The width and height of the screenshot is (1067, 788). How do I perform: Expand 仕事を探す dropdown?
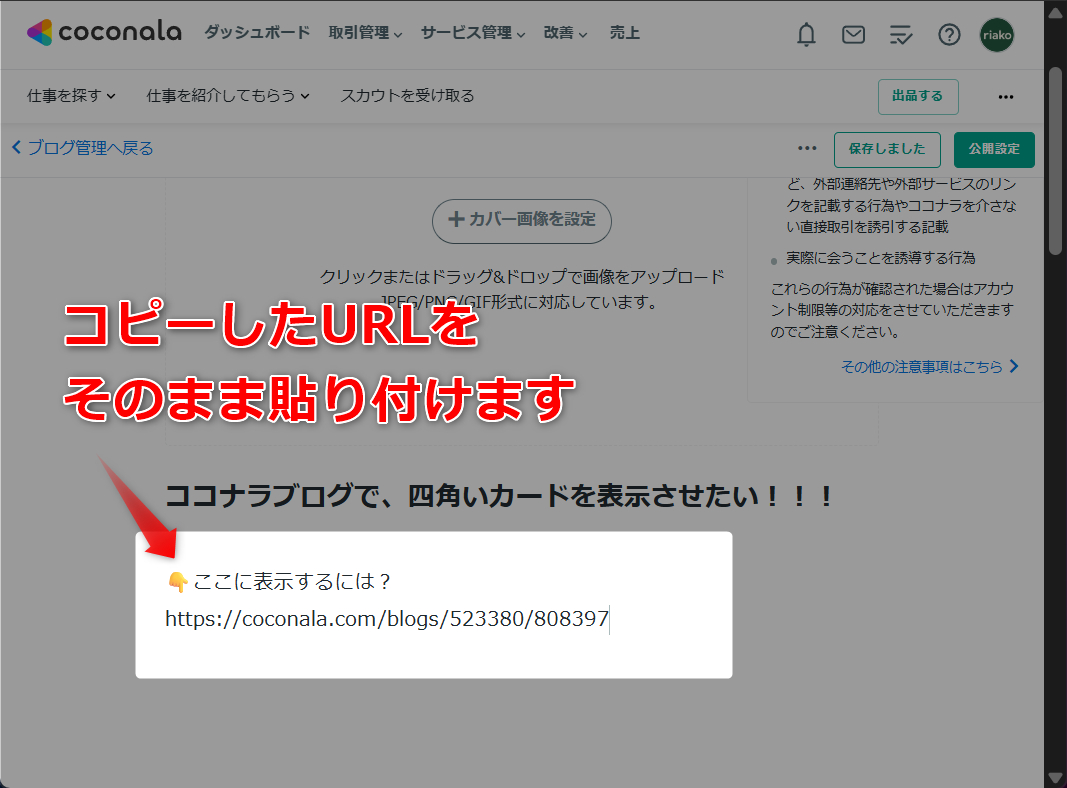click(x=71, y=96)
